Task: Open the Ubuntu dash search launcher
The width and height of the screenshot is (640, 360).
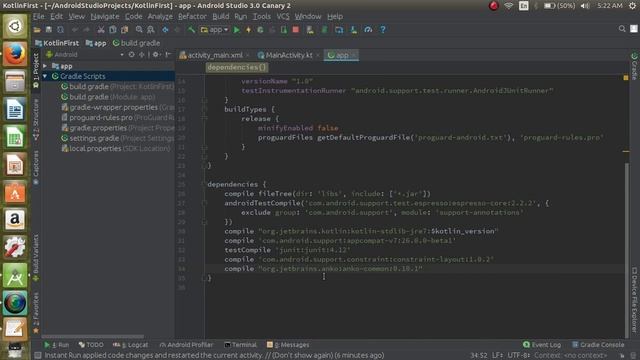Action: (15, 26)
